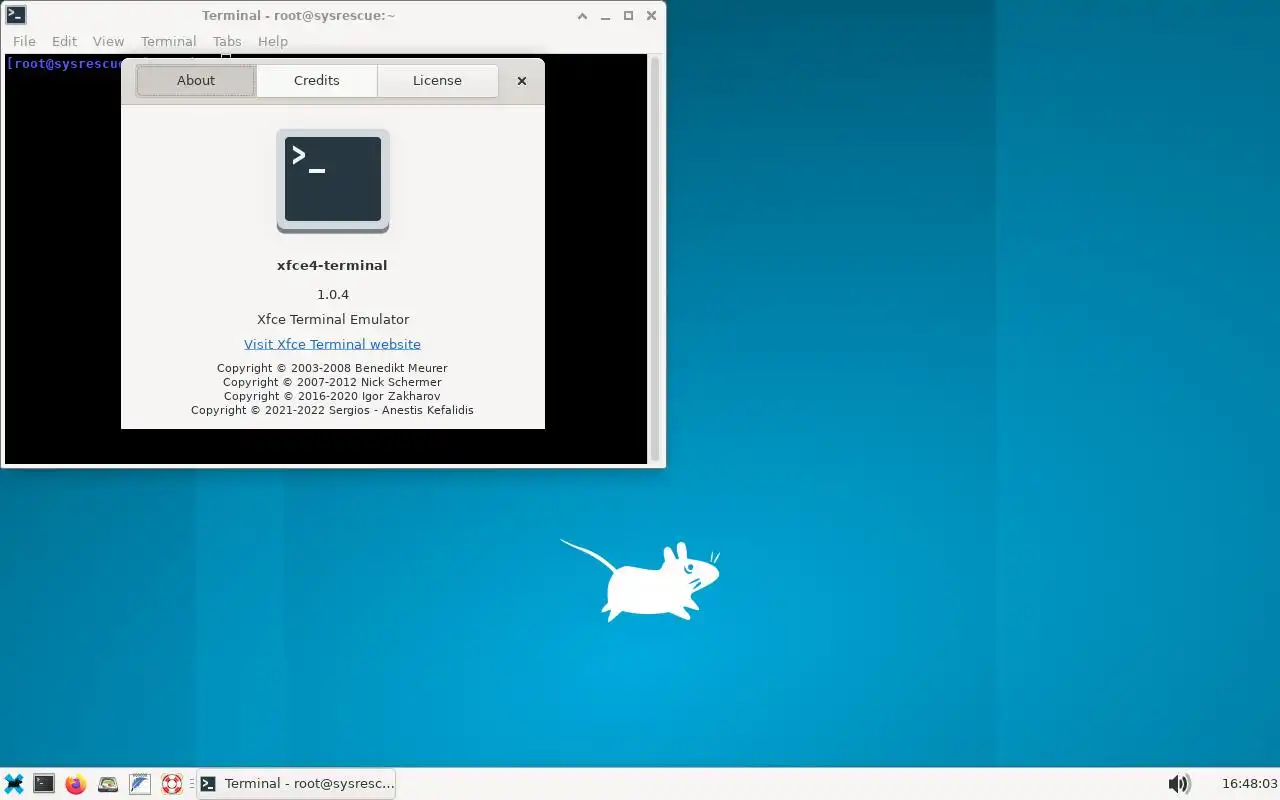Image resolution: width=1280 pixels, height=800 pixels.
Task: Open the File menu in Terminal
Action: coord(24,41)
